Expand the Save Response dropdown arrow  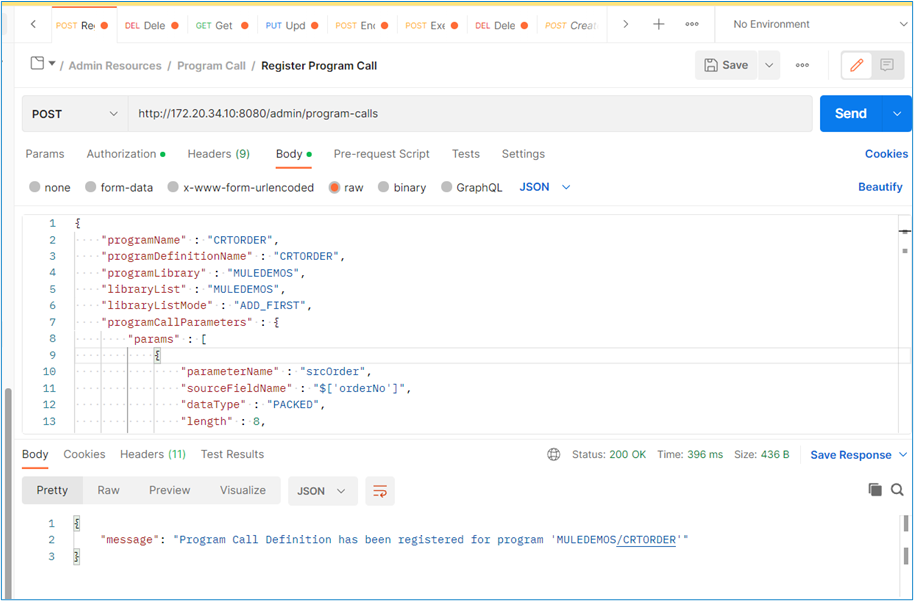coord(903,455)
